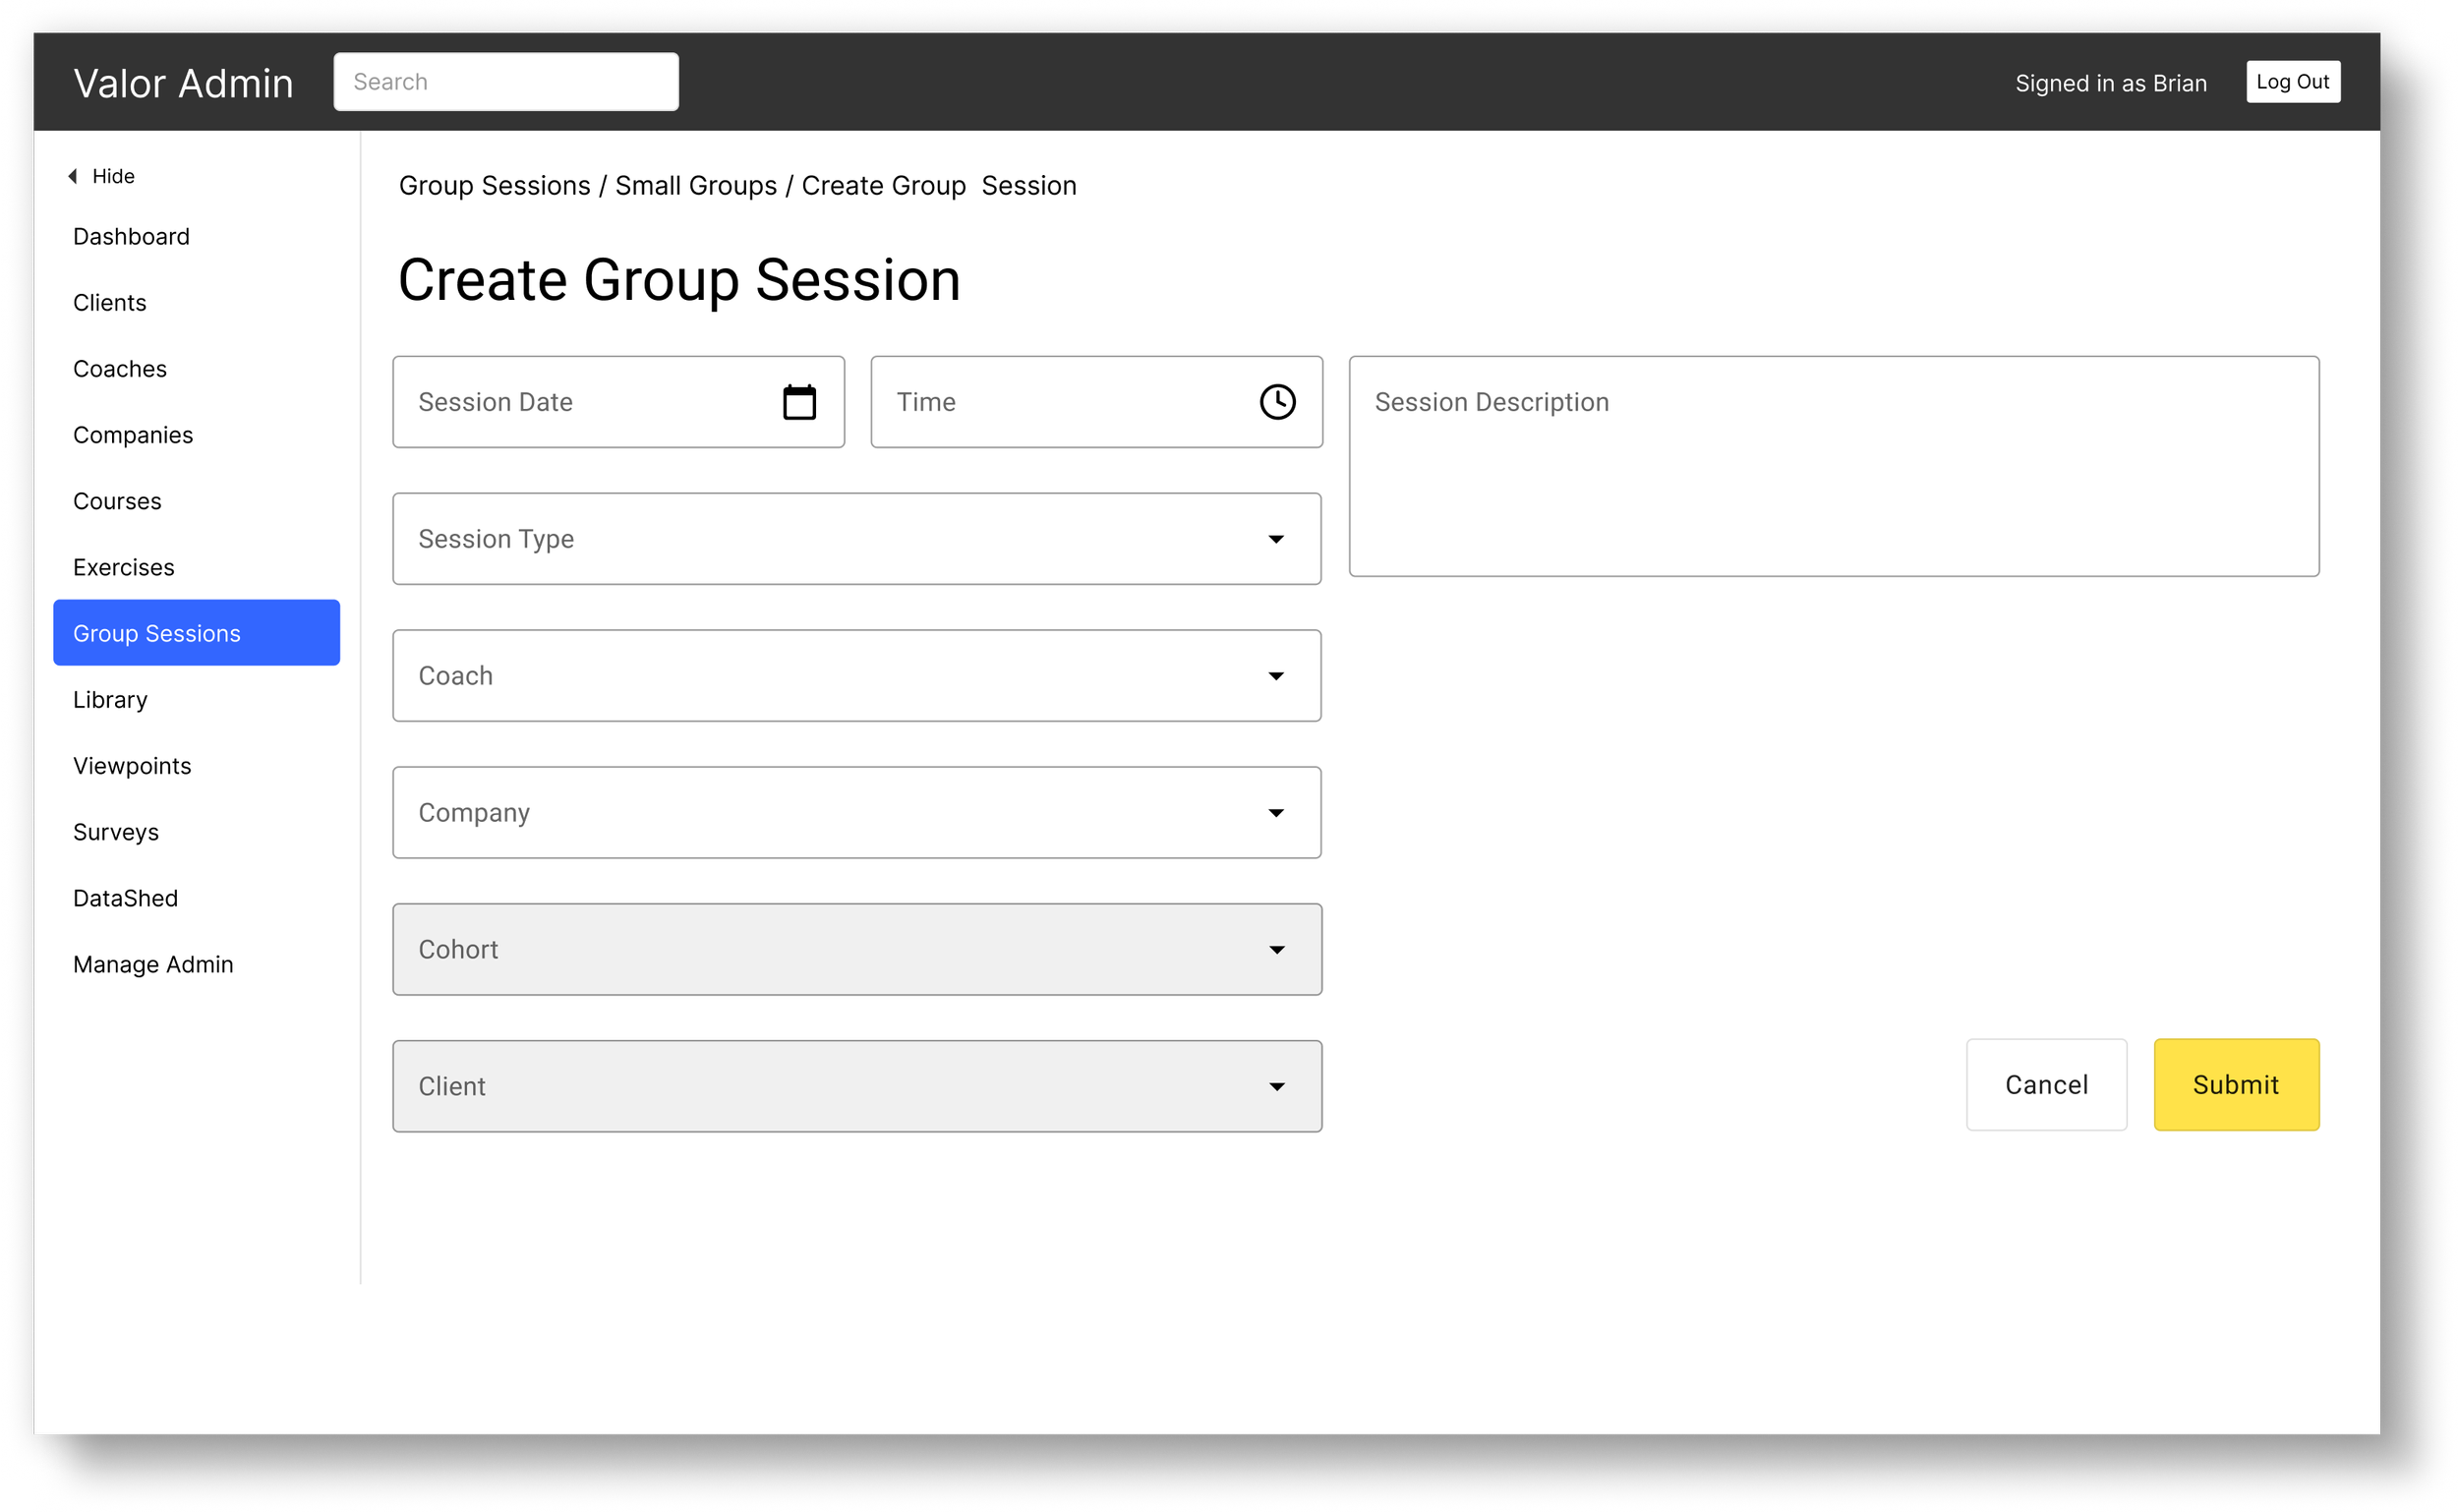Expand the Session Type dropdown

1276,539
